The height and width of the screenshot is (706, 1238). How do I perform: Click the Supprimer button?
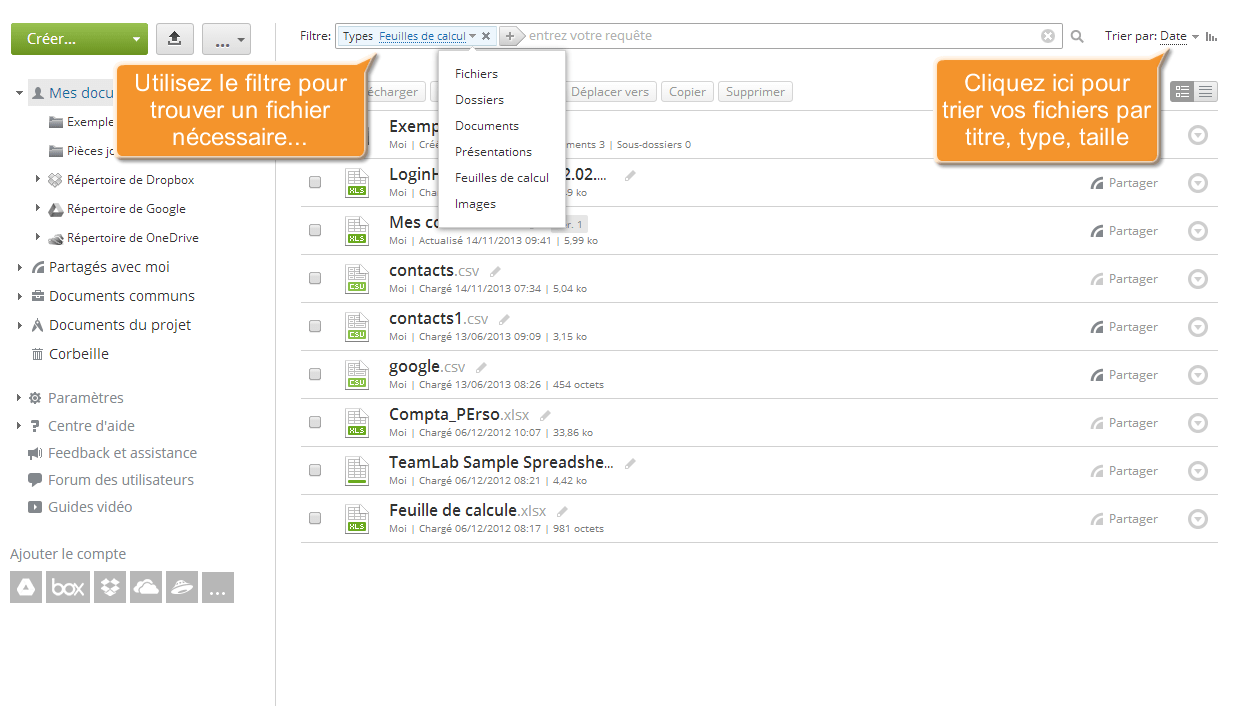coord(755,92)
